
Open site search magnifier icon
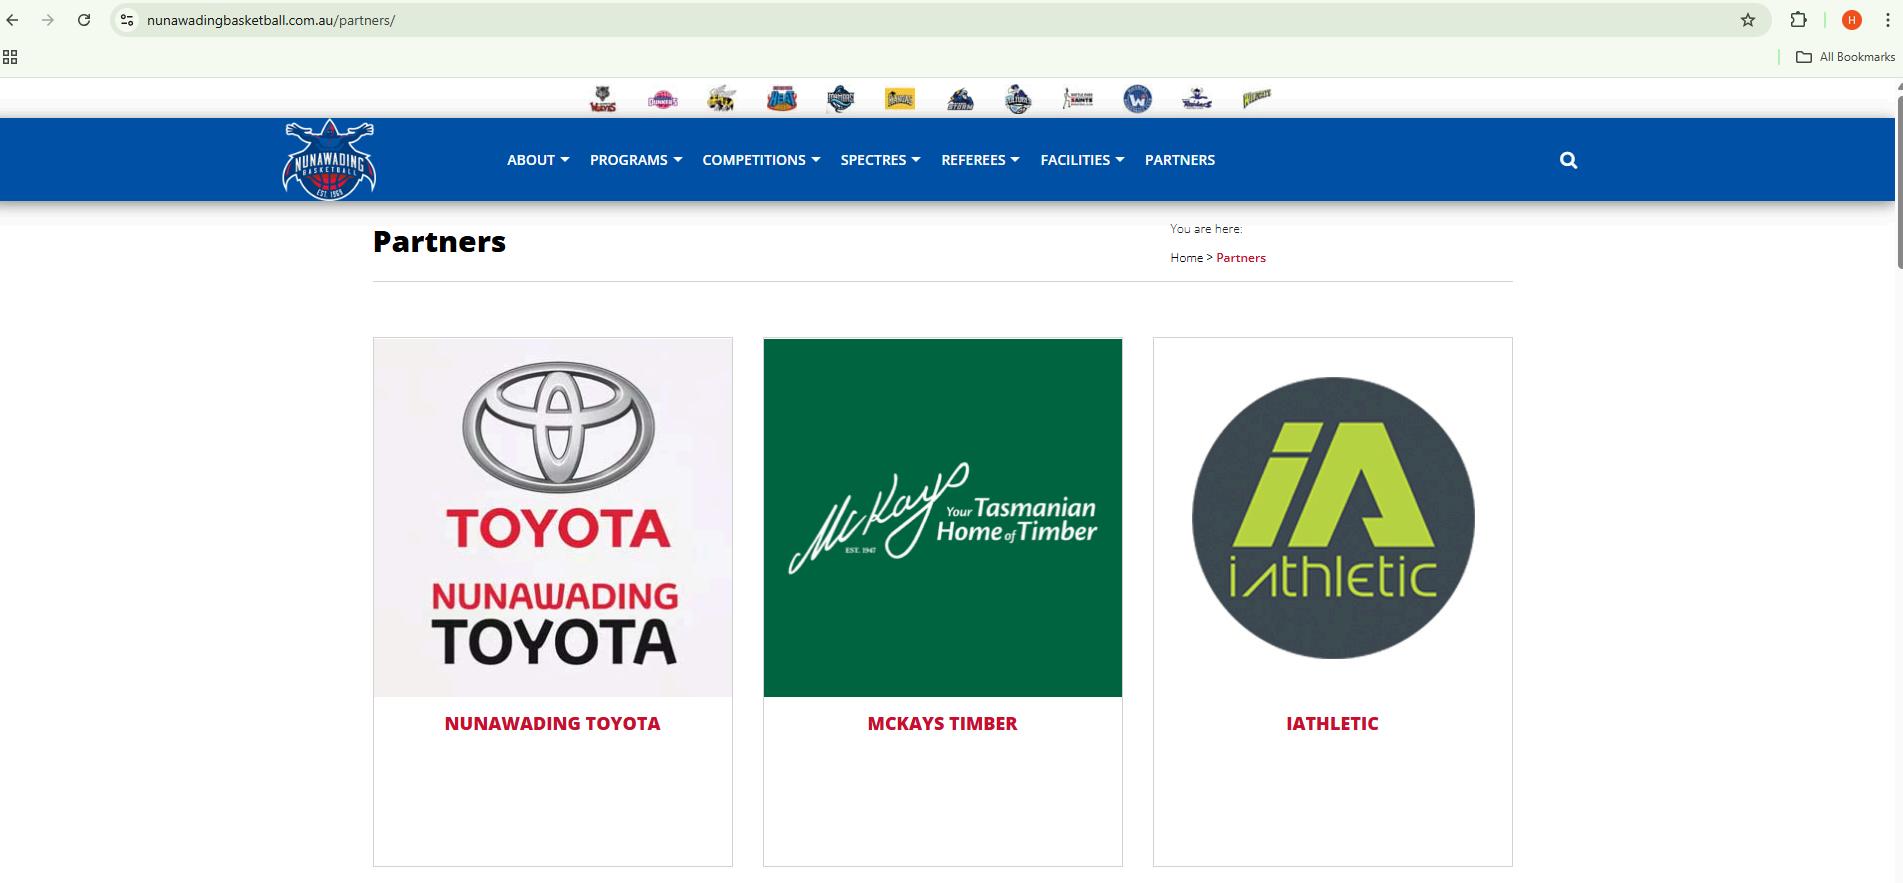(1568, 160)
